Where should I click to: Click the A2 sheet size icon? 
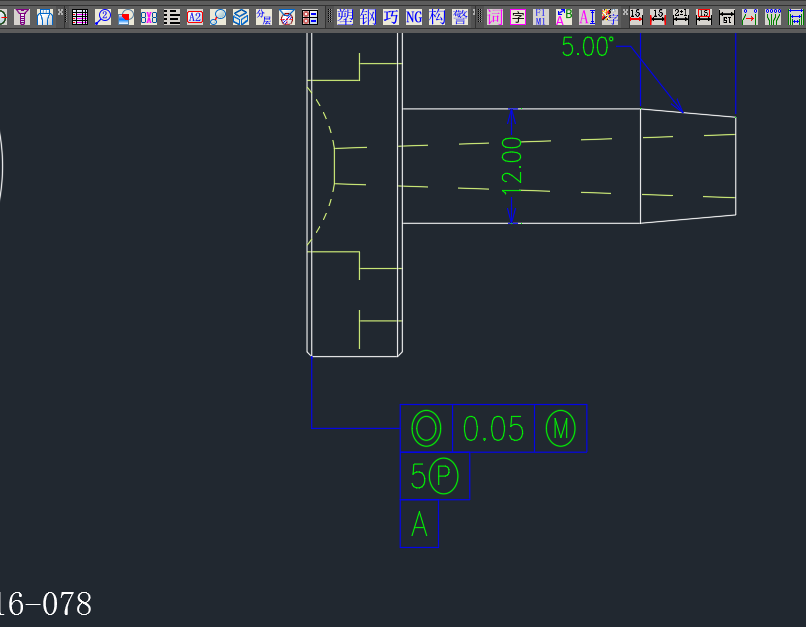[x=194, y=17]
